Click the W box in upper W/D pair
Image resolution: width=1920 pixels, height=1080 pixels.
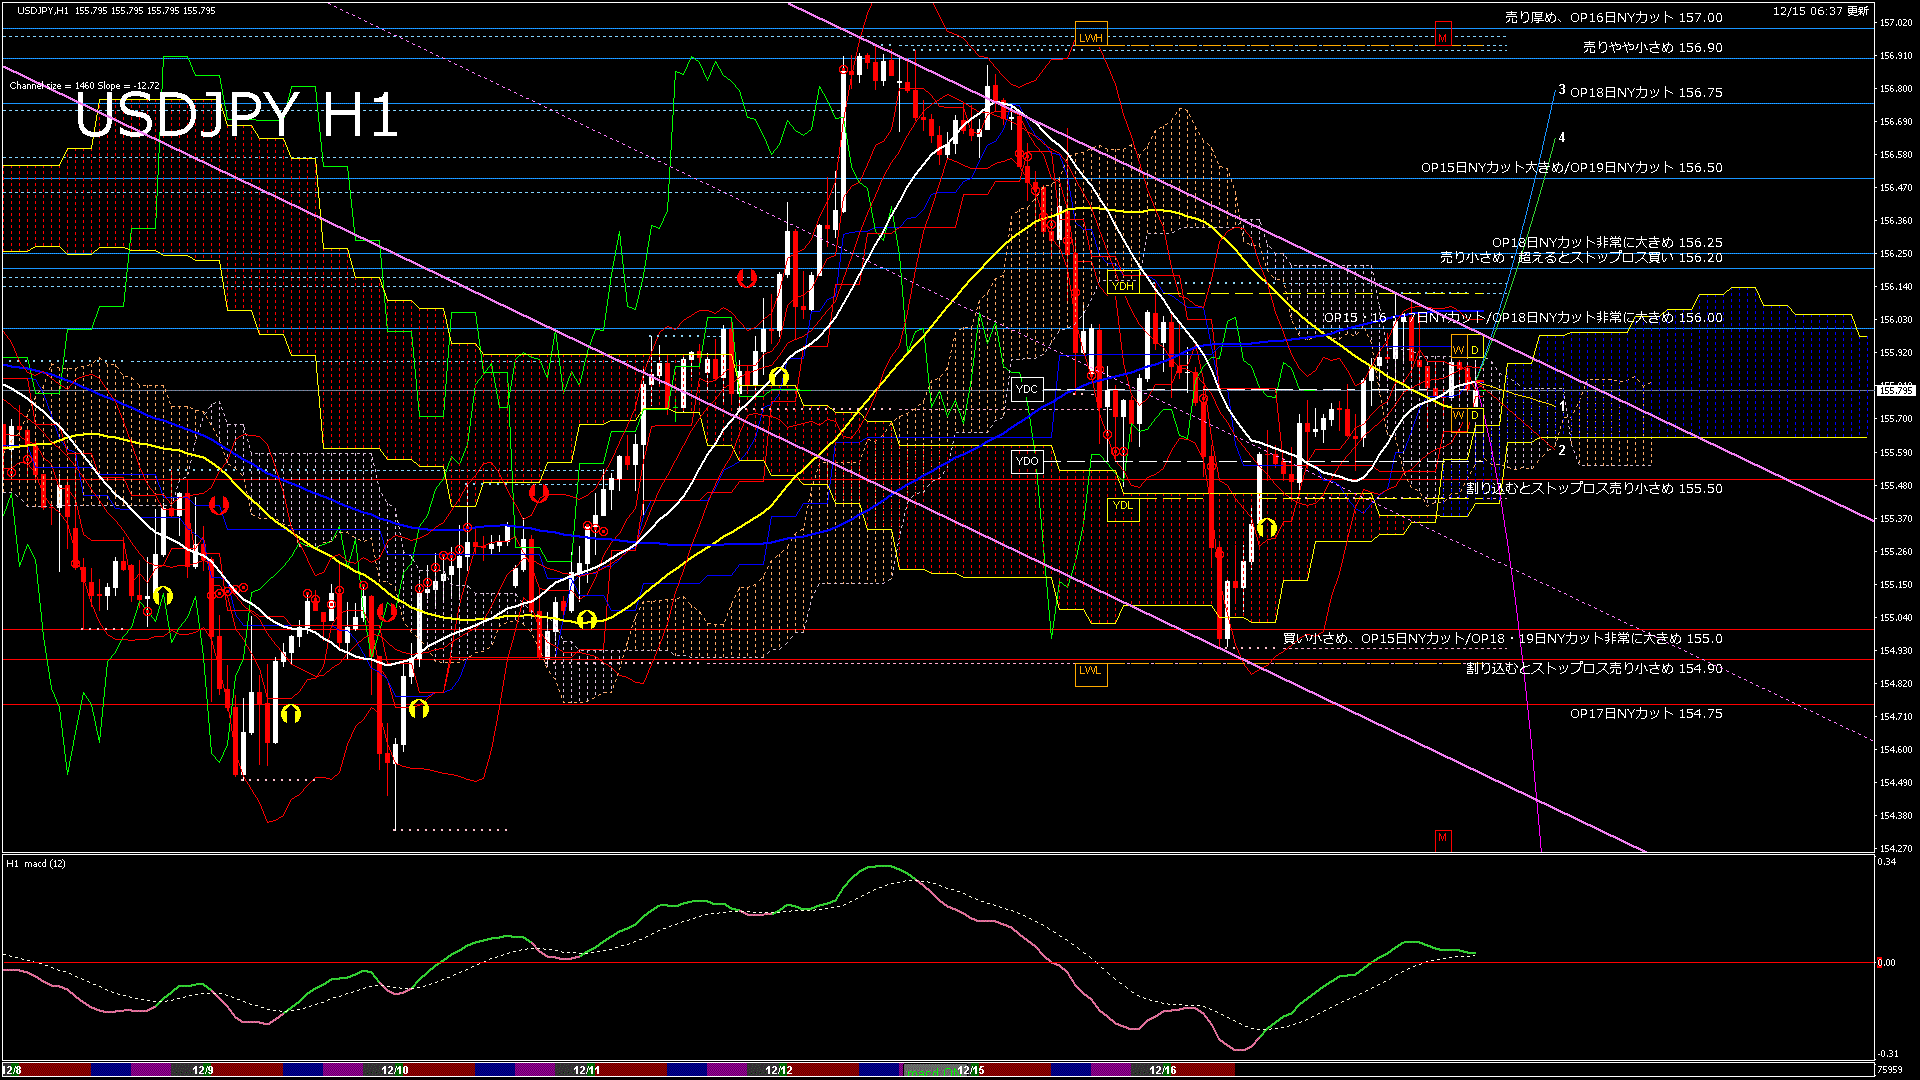1458,349
